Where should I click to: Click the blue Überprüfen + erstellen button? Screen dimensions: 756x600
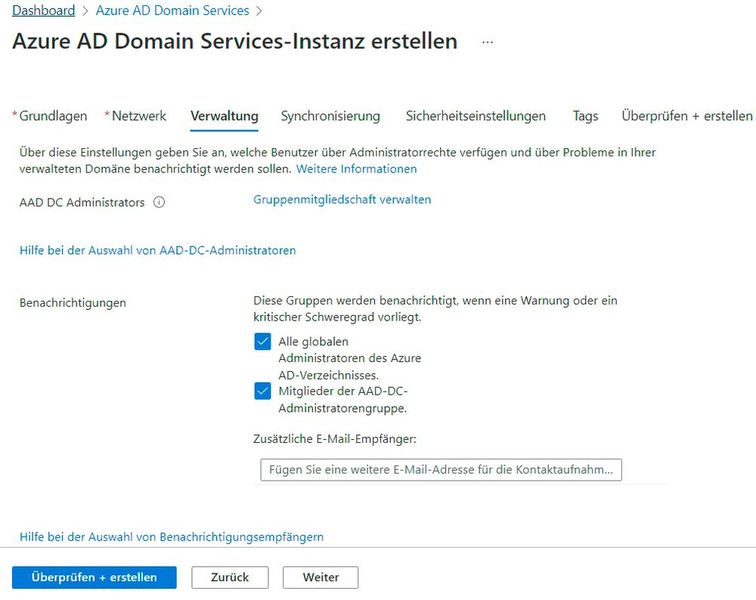click(x=94, y=577)
